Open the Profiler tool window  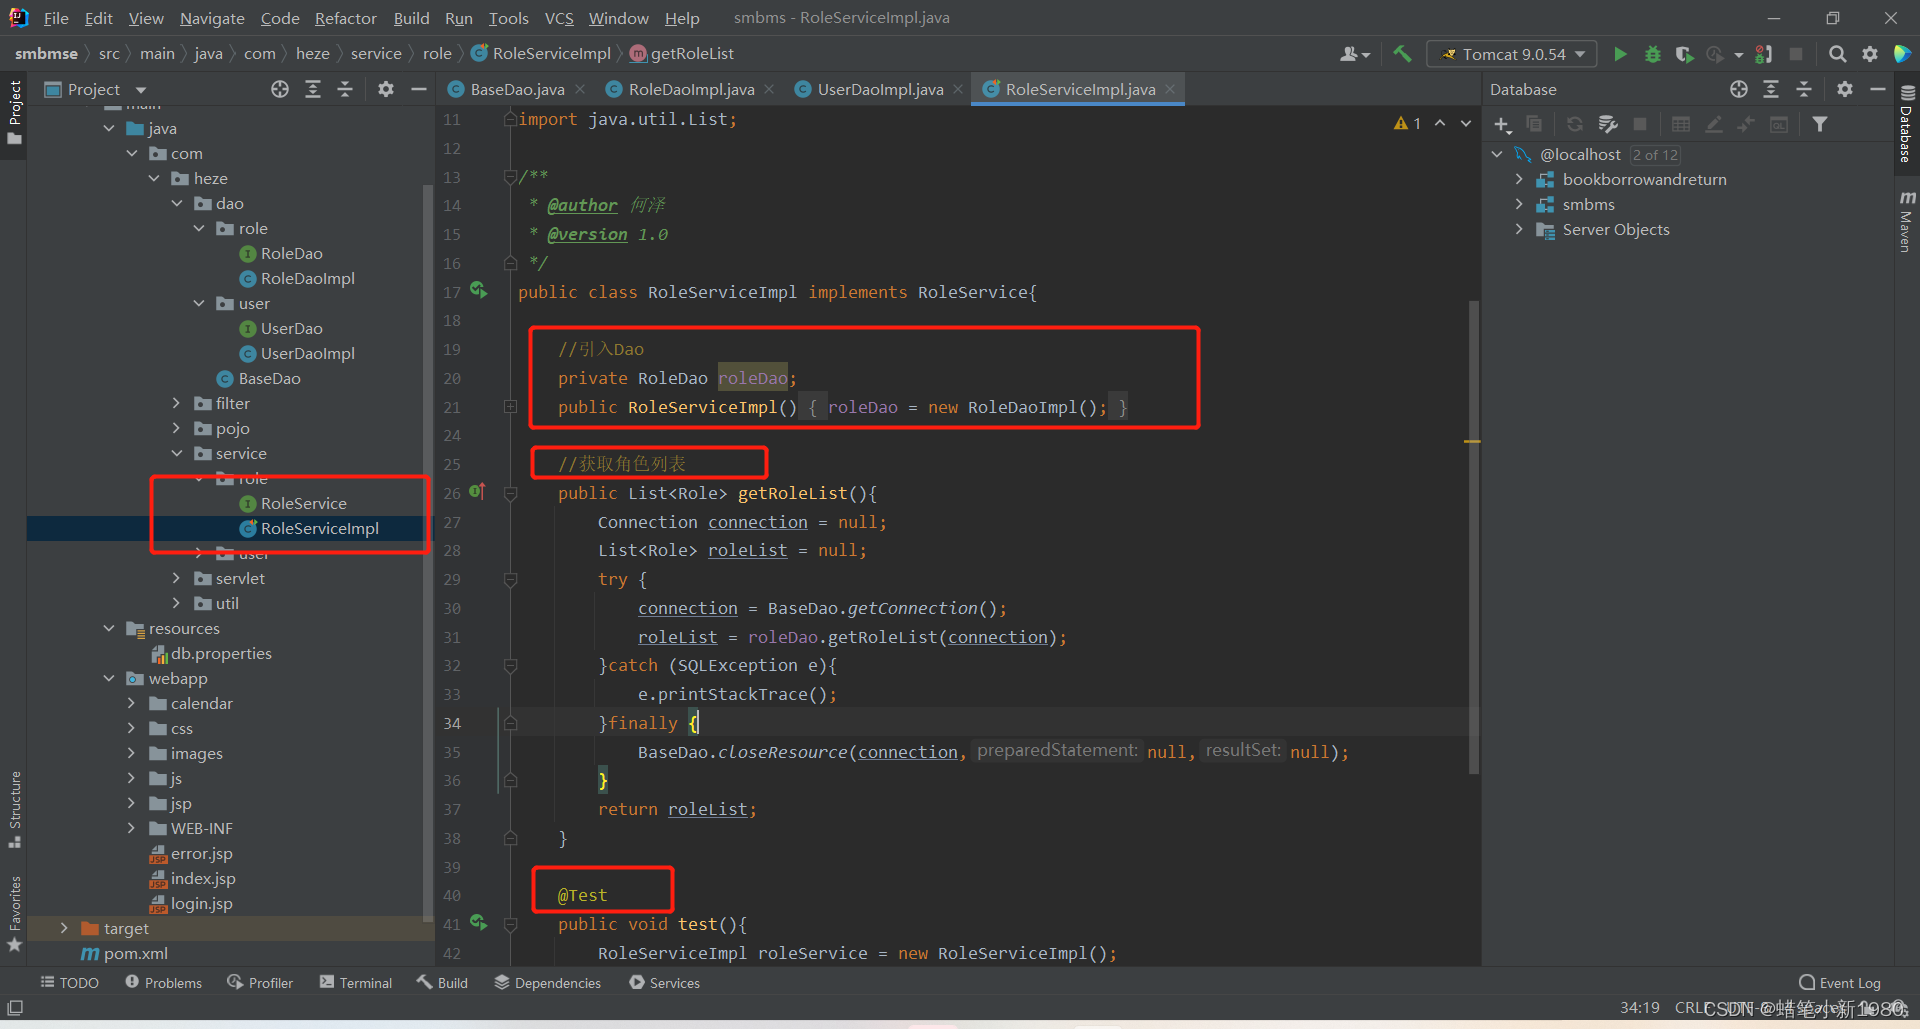[x=260, y=983]
